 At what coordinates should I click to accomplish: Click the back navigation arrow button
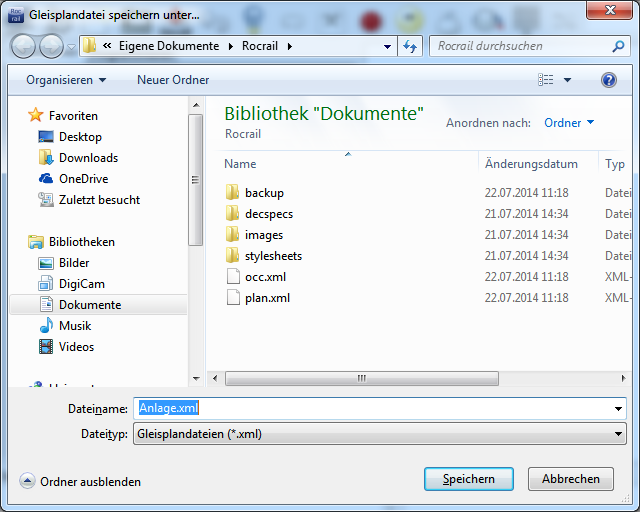23,46
